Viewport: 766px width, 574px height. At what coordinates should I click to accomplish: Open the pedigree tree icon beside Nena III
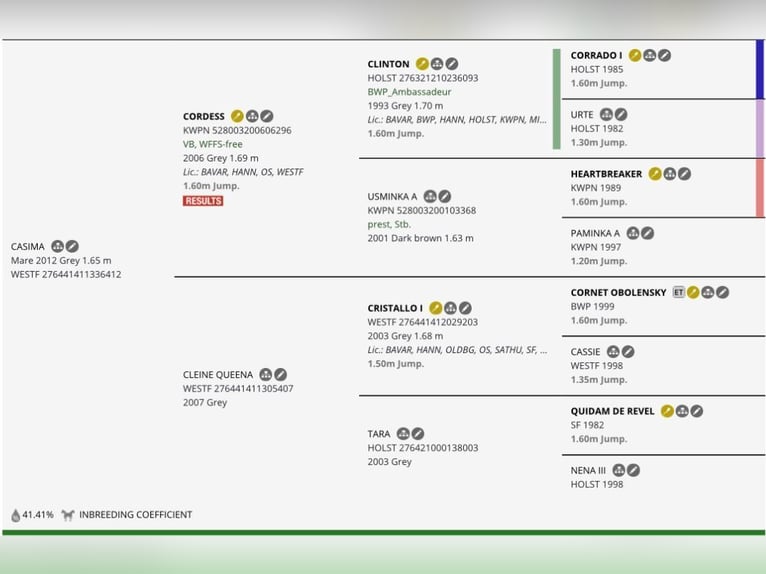pos(619,470)
